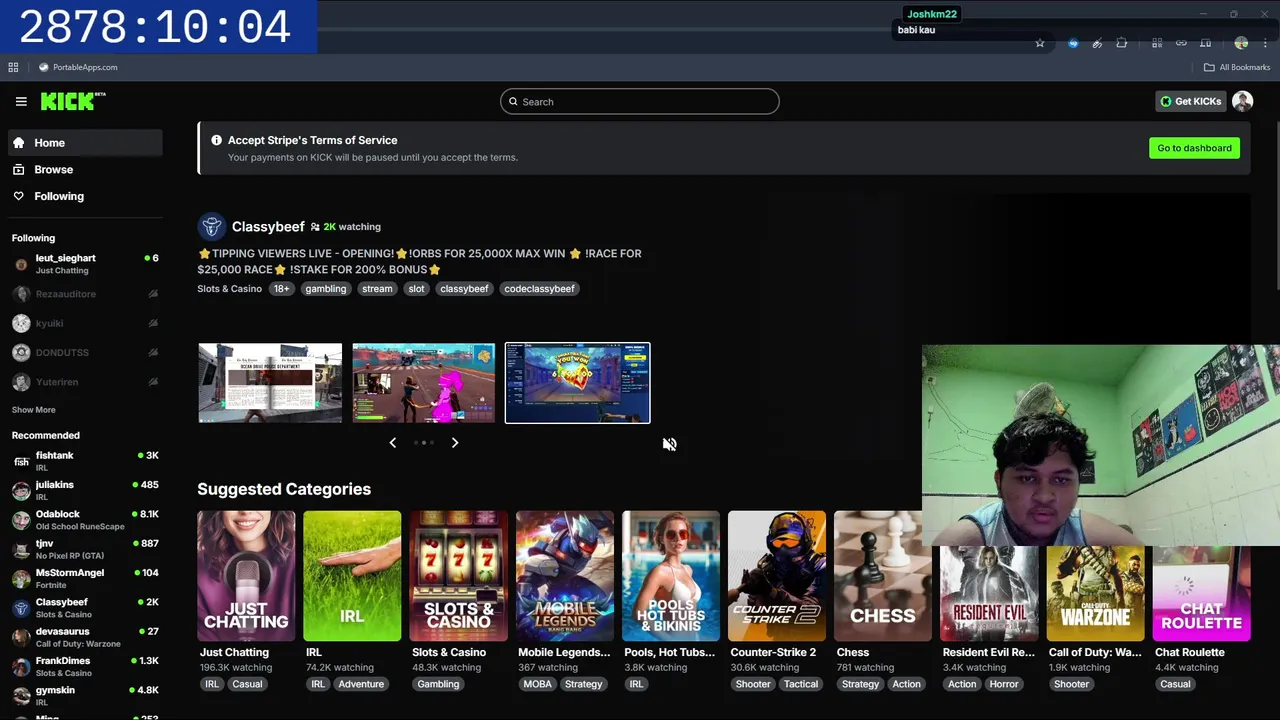This screenshot has height=720, width=1280.
Task: Expand Show More in Following list
Action: pos(34,410)
